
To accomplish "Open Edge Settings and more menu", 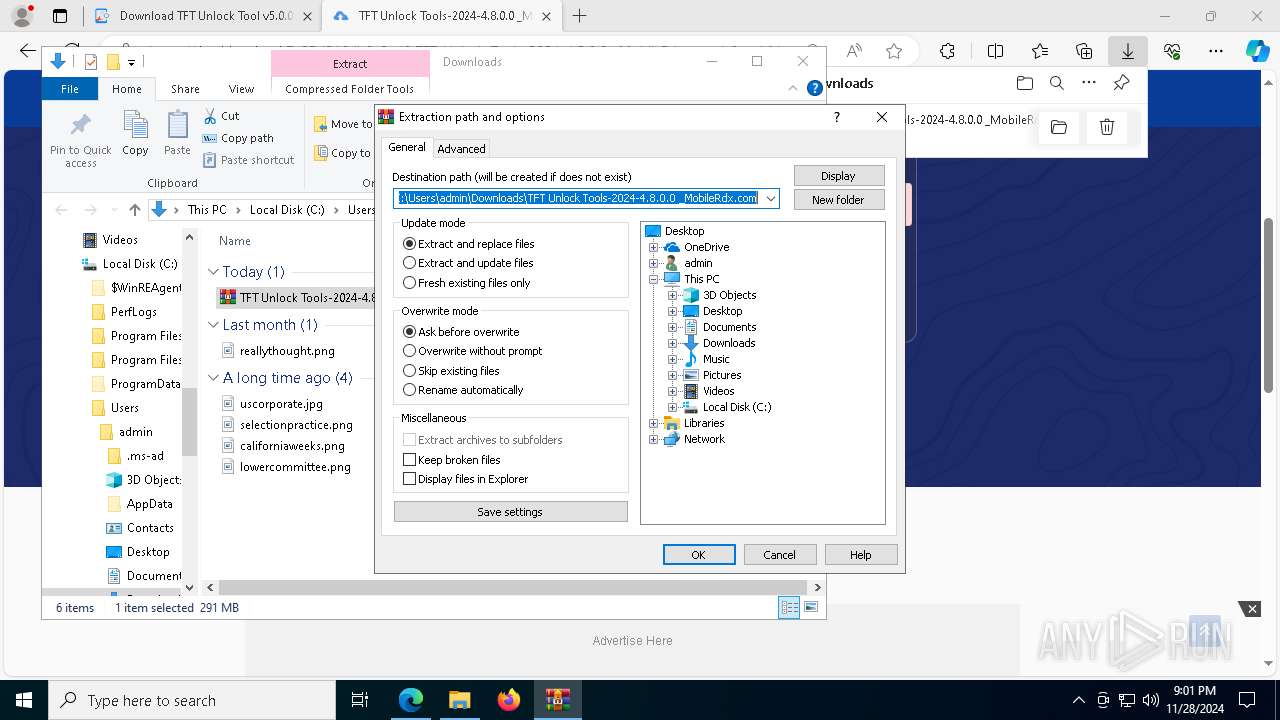I will click(x=1216, y=51).
